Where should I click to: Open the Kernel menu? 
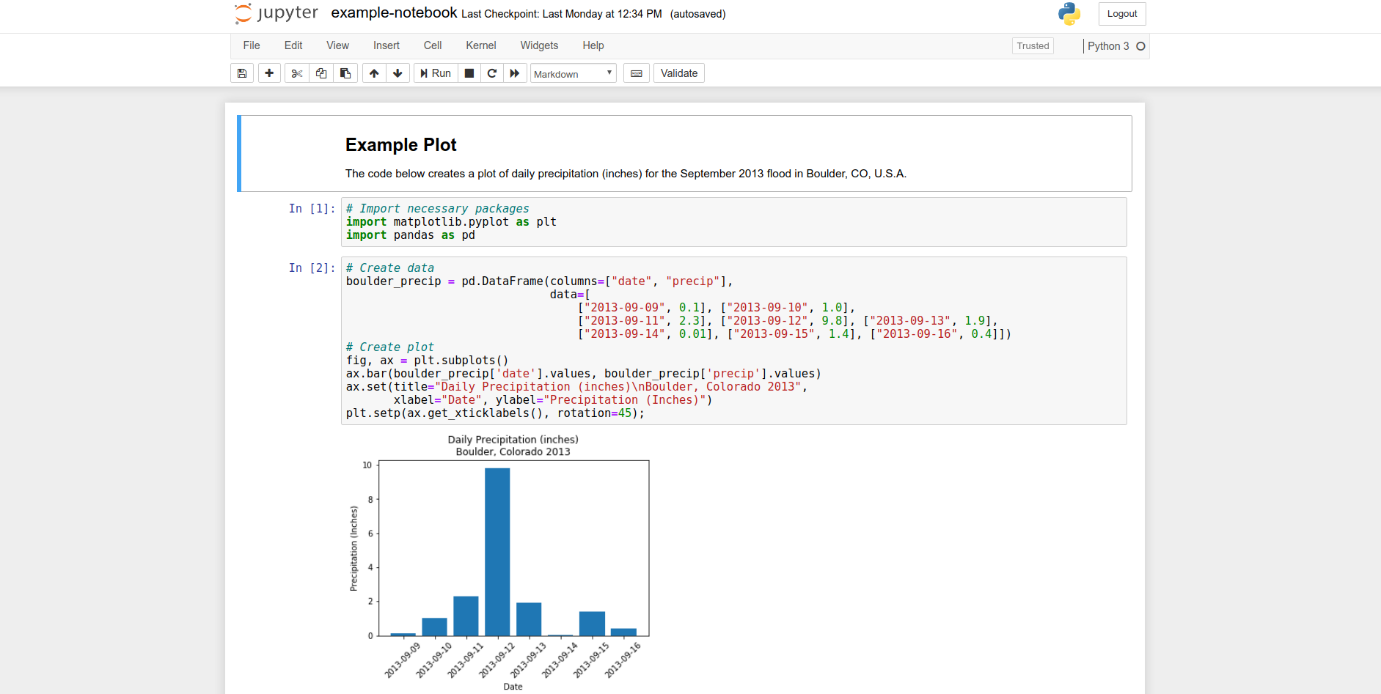481,45
